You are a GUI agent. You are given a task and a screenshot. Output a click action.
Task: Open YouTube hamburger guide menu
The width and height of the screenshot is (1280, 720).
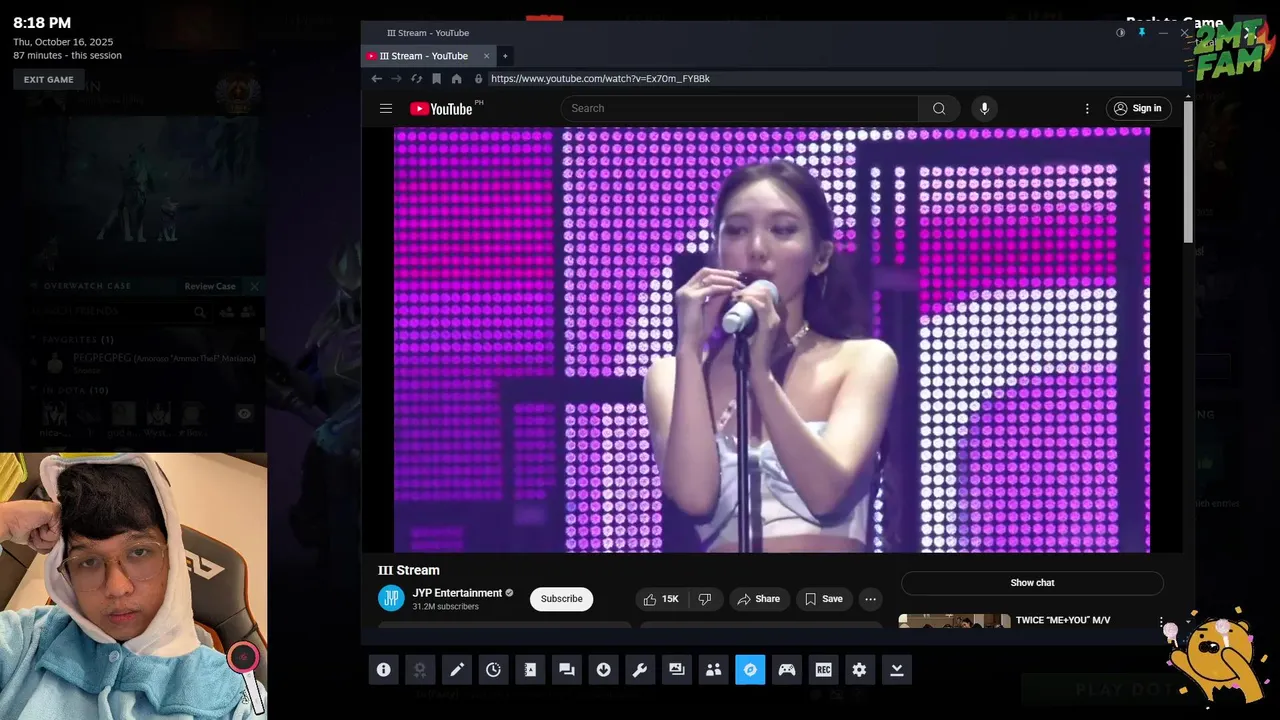click(386, 108)
